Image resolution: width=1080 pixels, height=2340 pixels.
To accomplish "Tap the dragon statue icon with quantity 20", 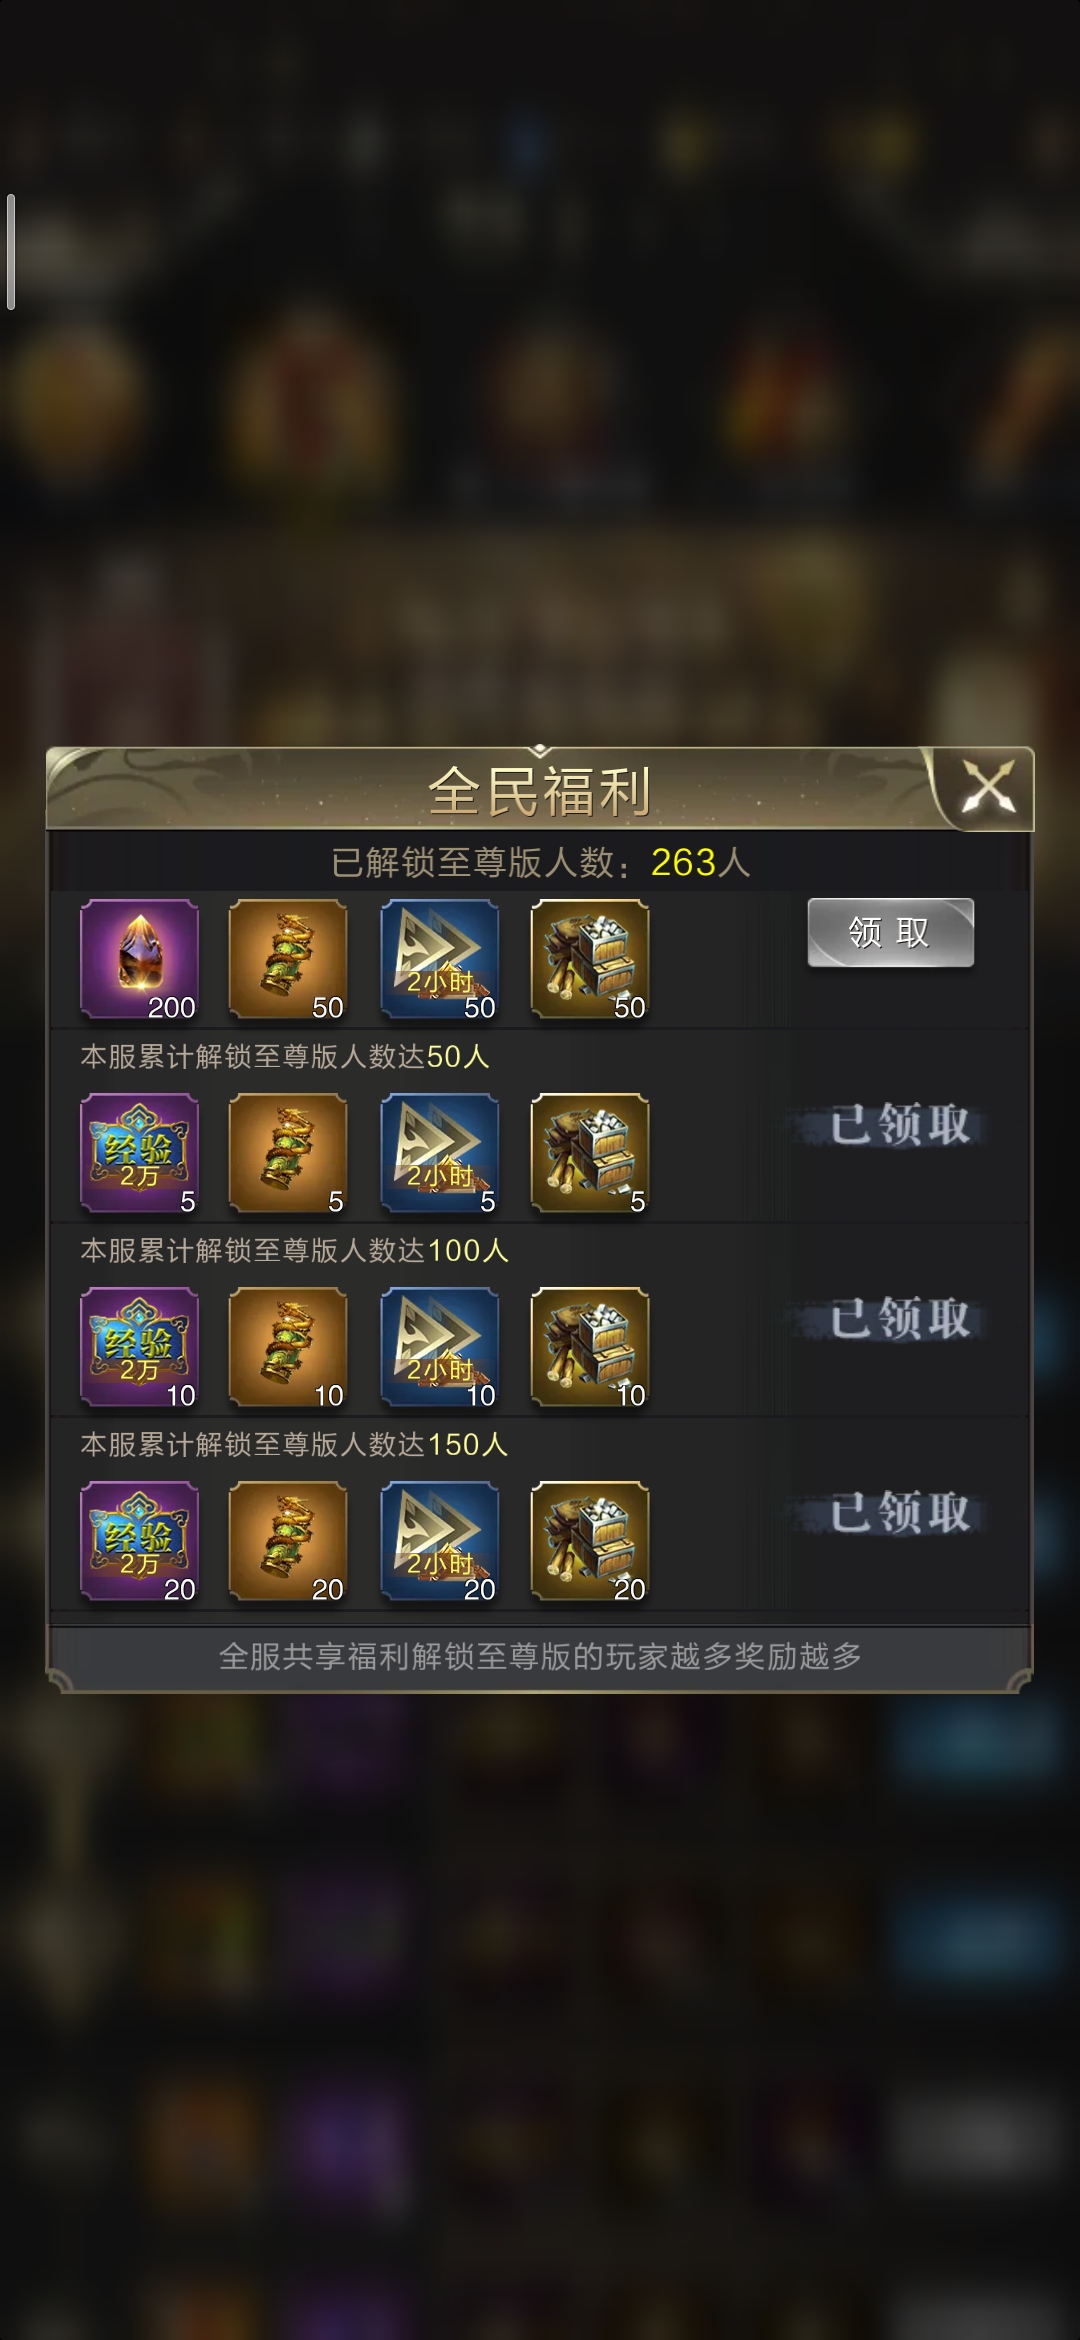I will [288, 1541].
